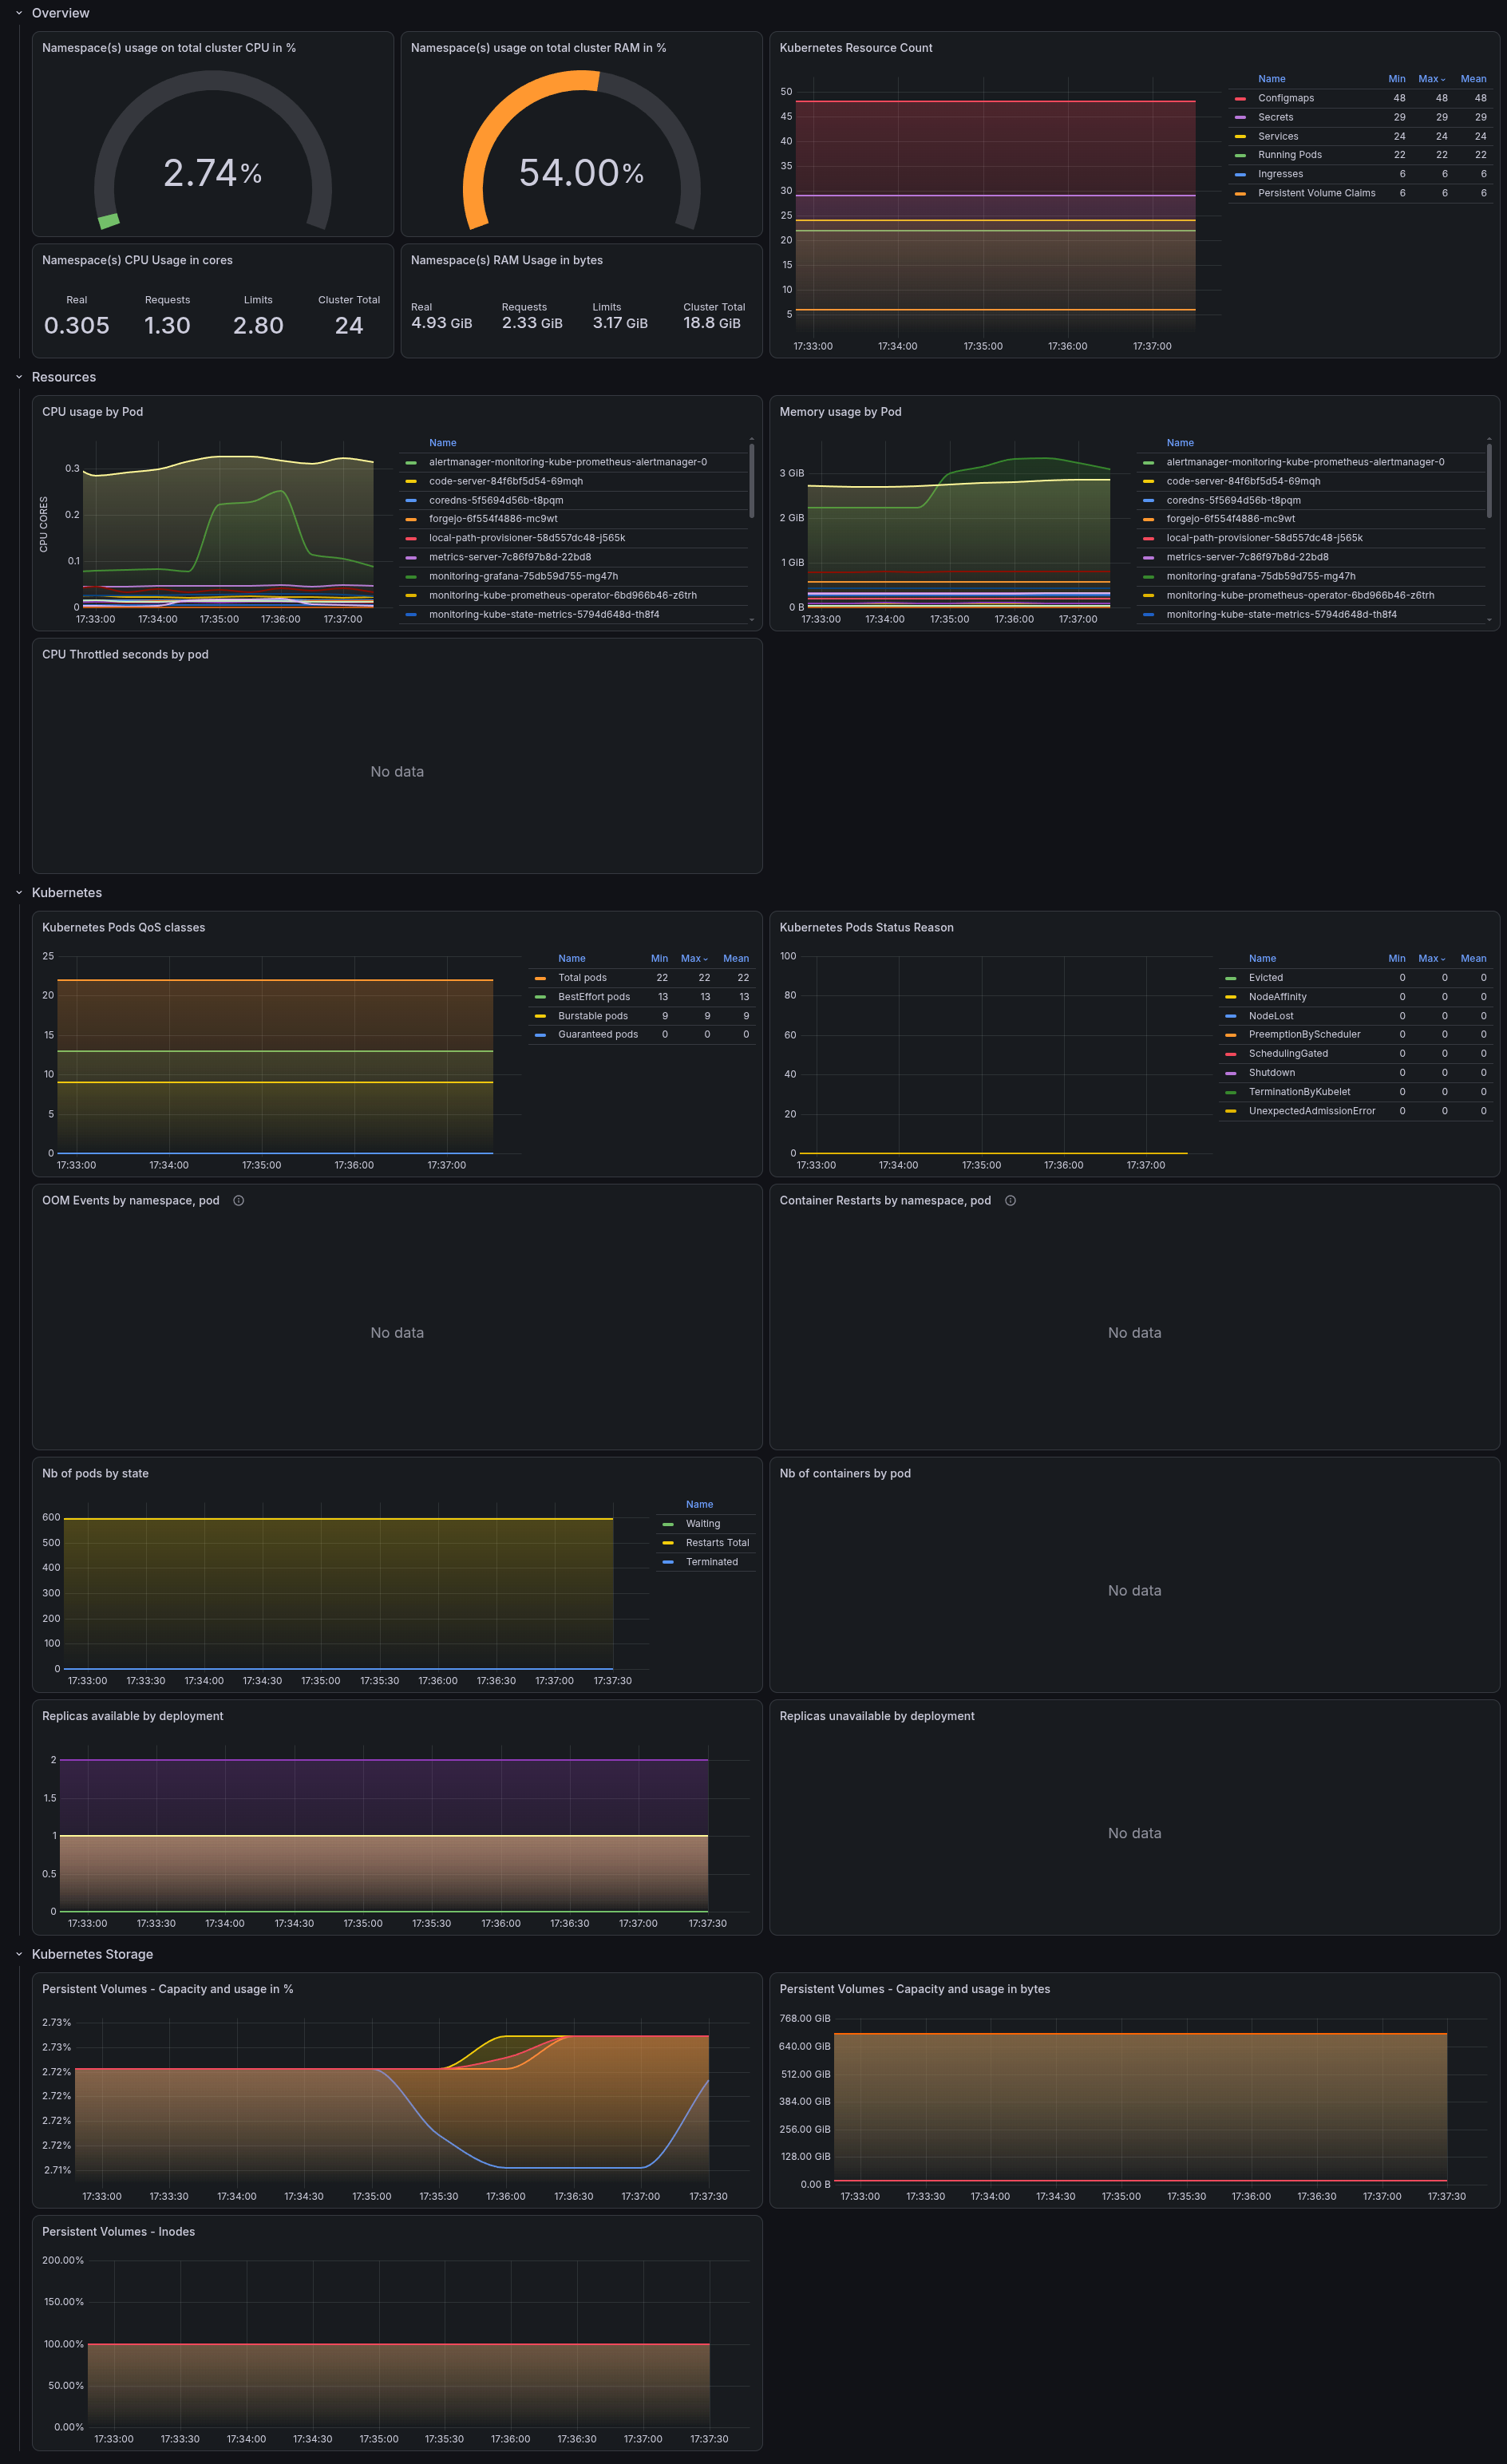The image size is (1507, 2464).
Task: Click info icon beside OOM Events title
Action: (239, 1201)
